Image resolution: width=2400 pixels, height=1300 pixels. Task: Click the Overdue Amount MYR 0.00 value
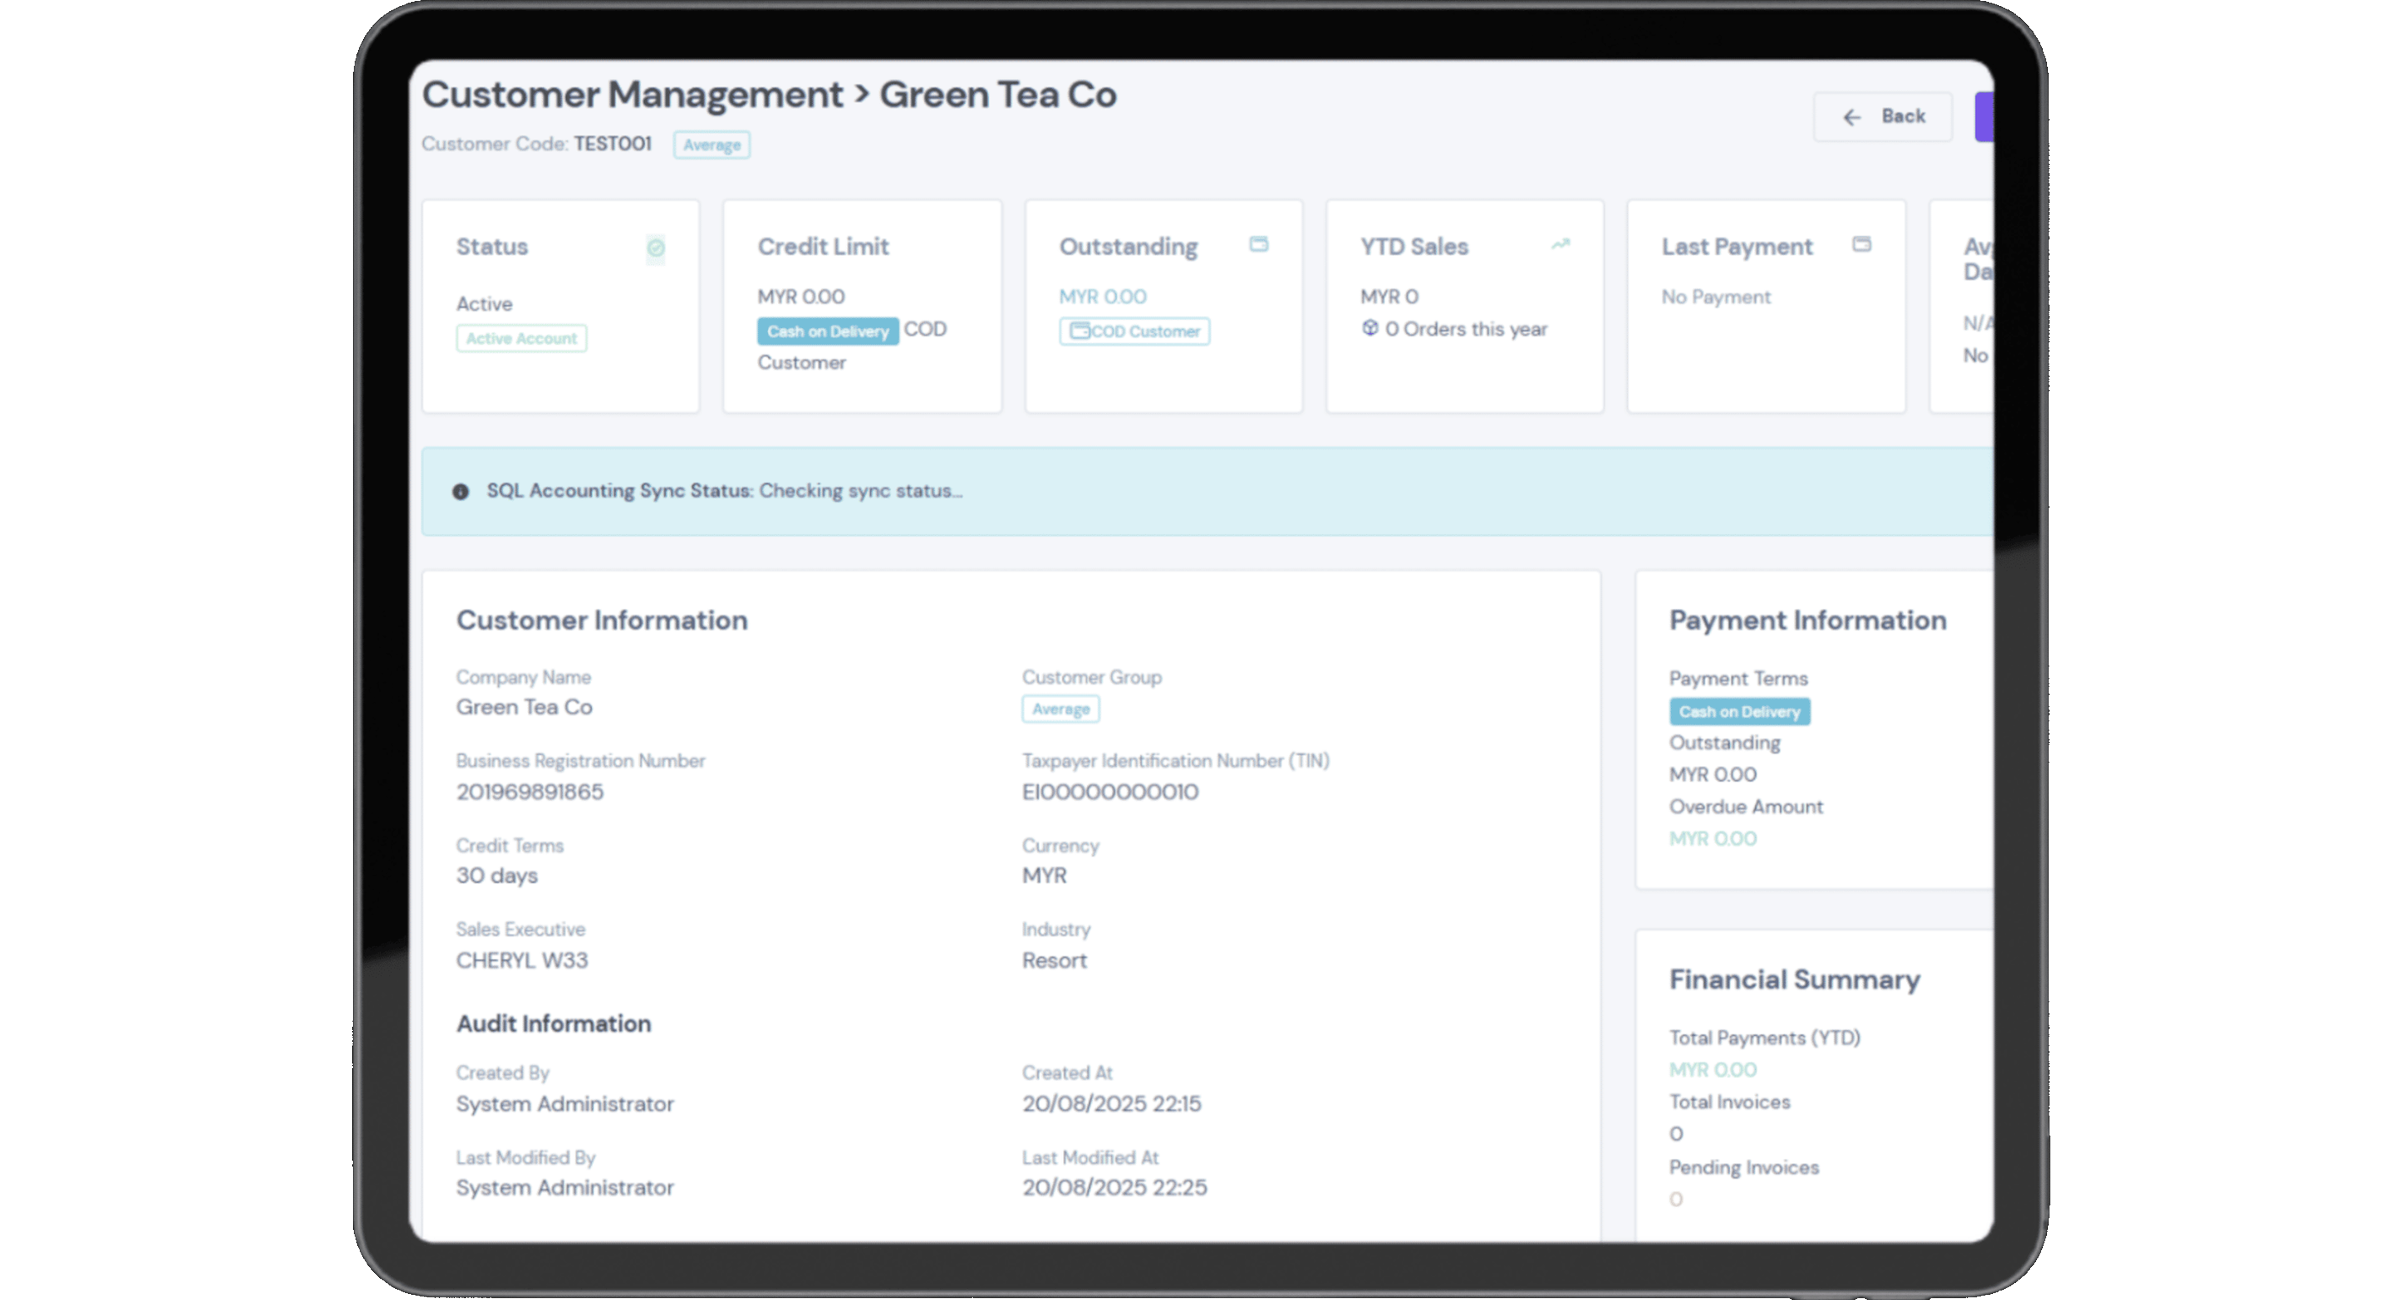pyautogui.click(x=1712, y=838)
